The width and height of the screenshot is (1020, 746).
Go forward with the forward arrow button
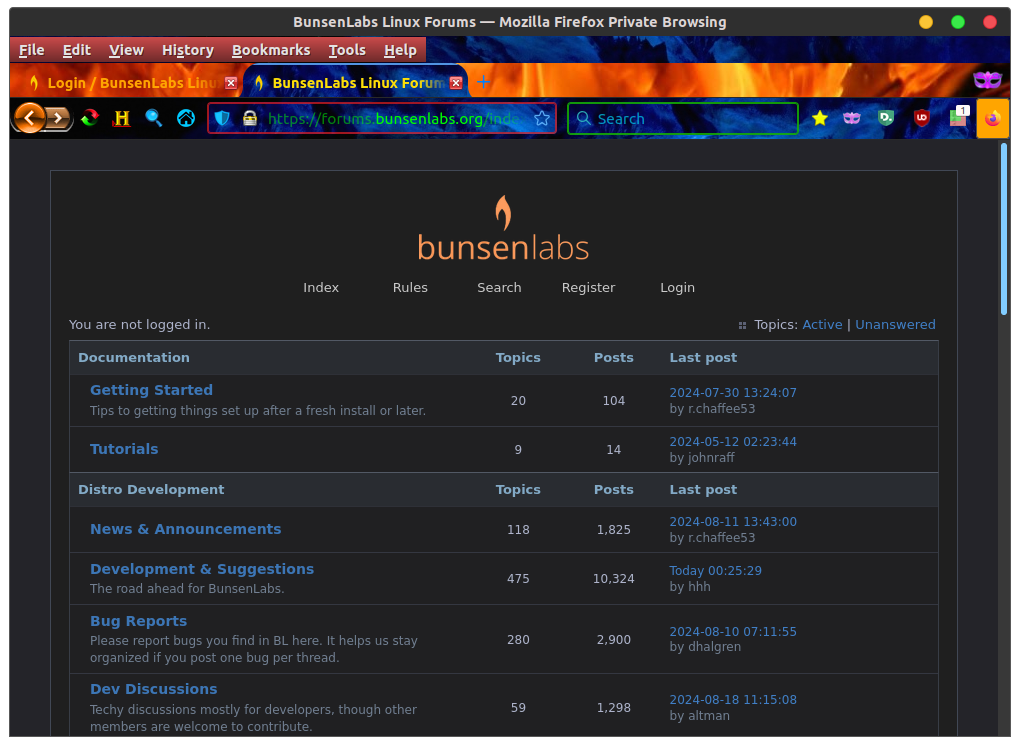pos(59,118)
